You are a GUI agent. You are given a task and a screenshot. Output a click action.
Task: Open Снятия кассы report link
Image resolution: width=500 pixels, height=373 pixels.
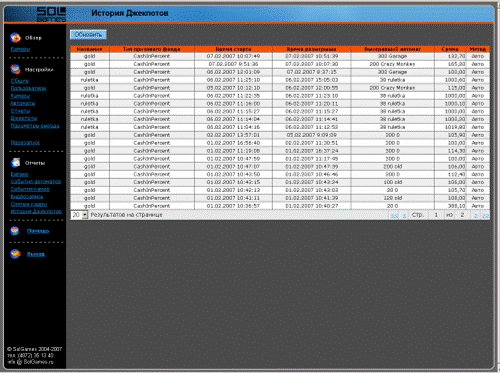(x=29, y=204)
